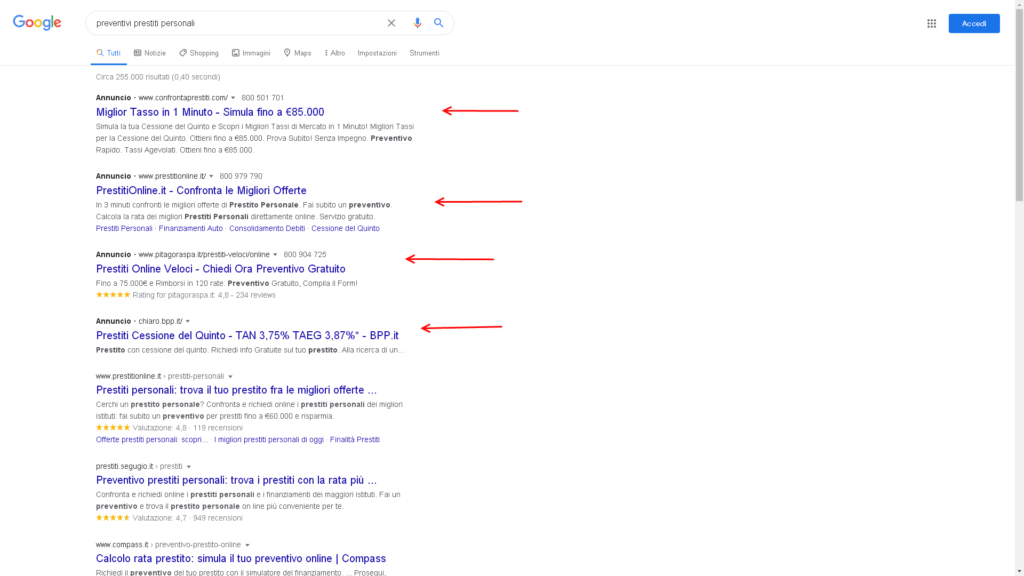Screen dimensions: 1024x576
Task: Click the Accedi sign-in button
Action: pyautogui.click(x=974, y=24)
